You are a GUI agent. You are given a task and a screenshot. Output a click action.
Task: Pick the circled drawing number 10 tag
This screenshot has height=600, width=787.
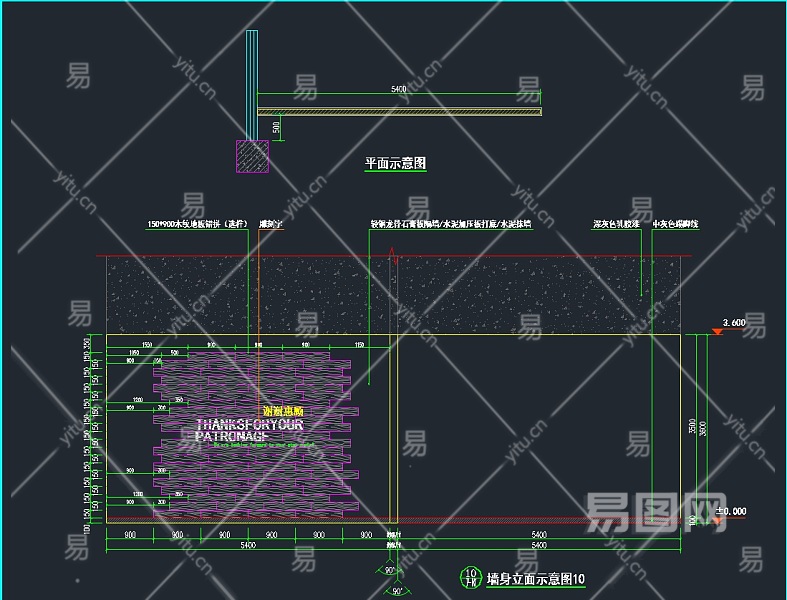(471, 577)
